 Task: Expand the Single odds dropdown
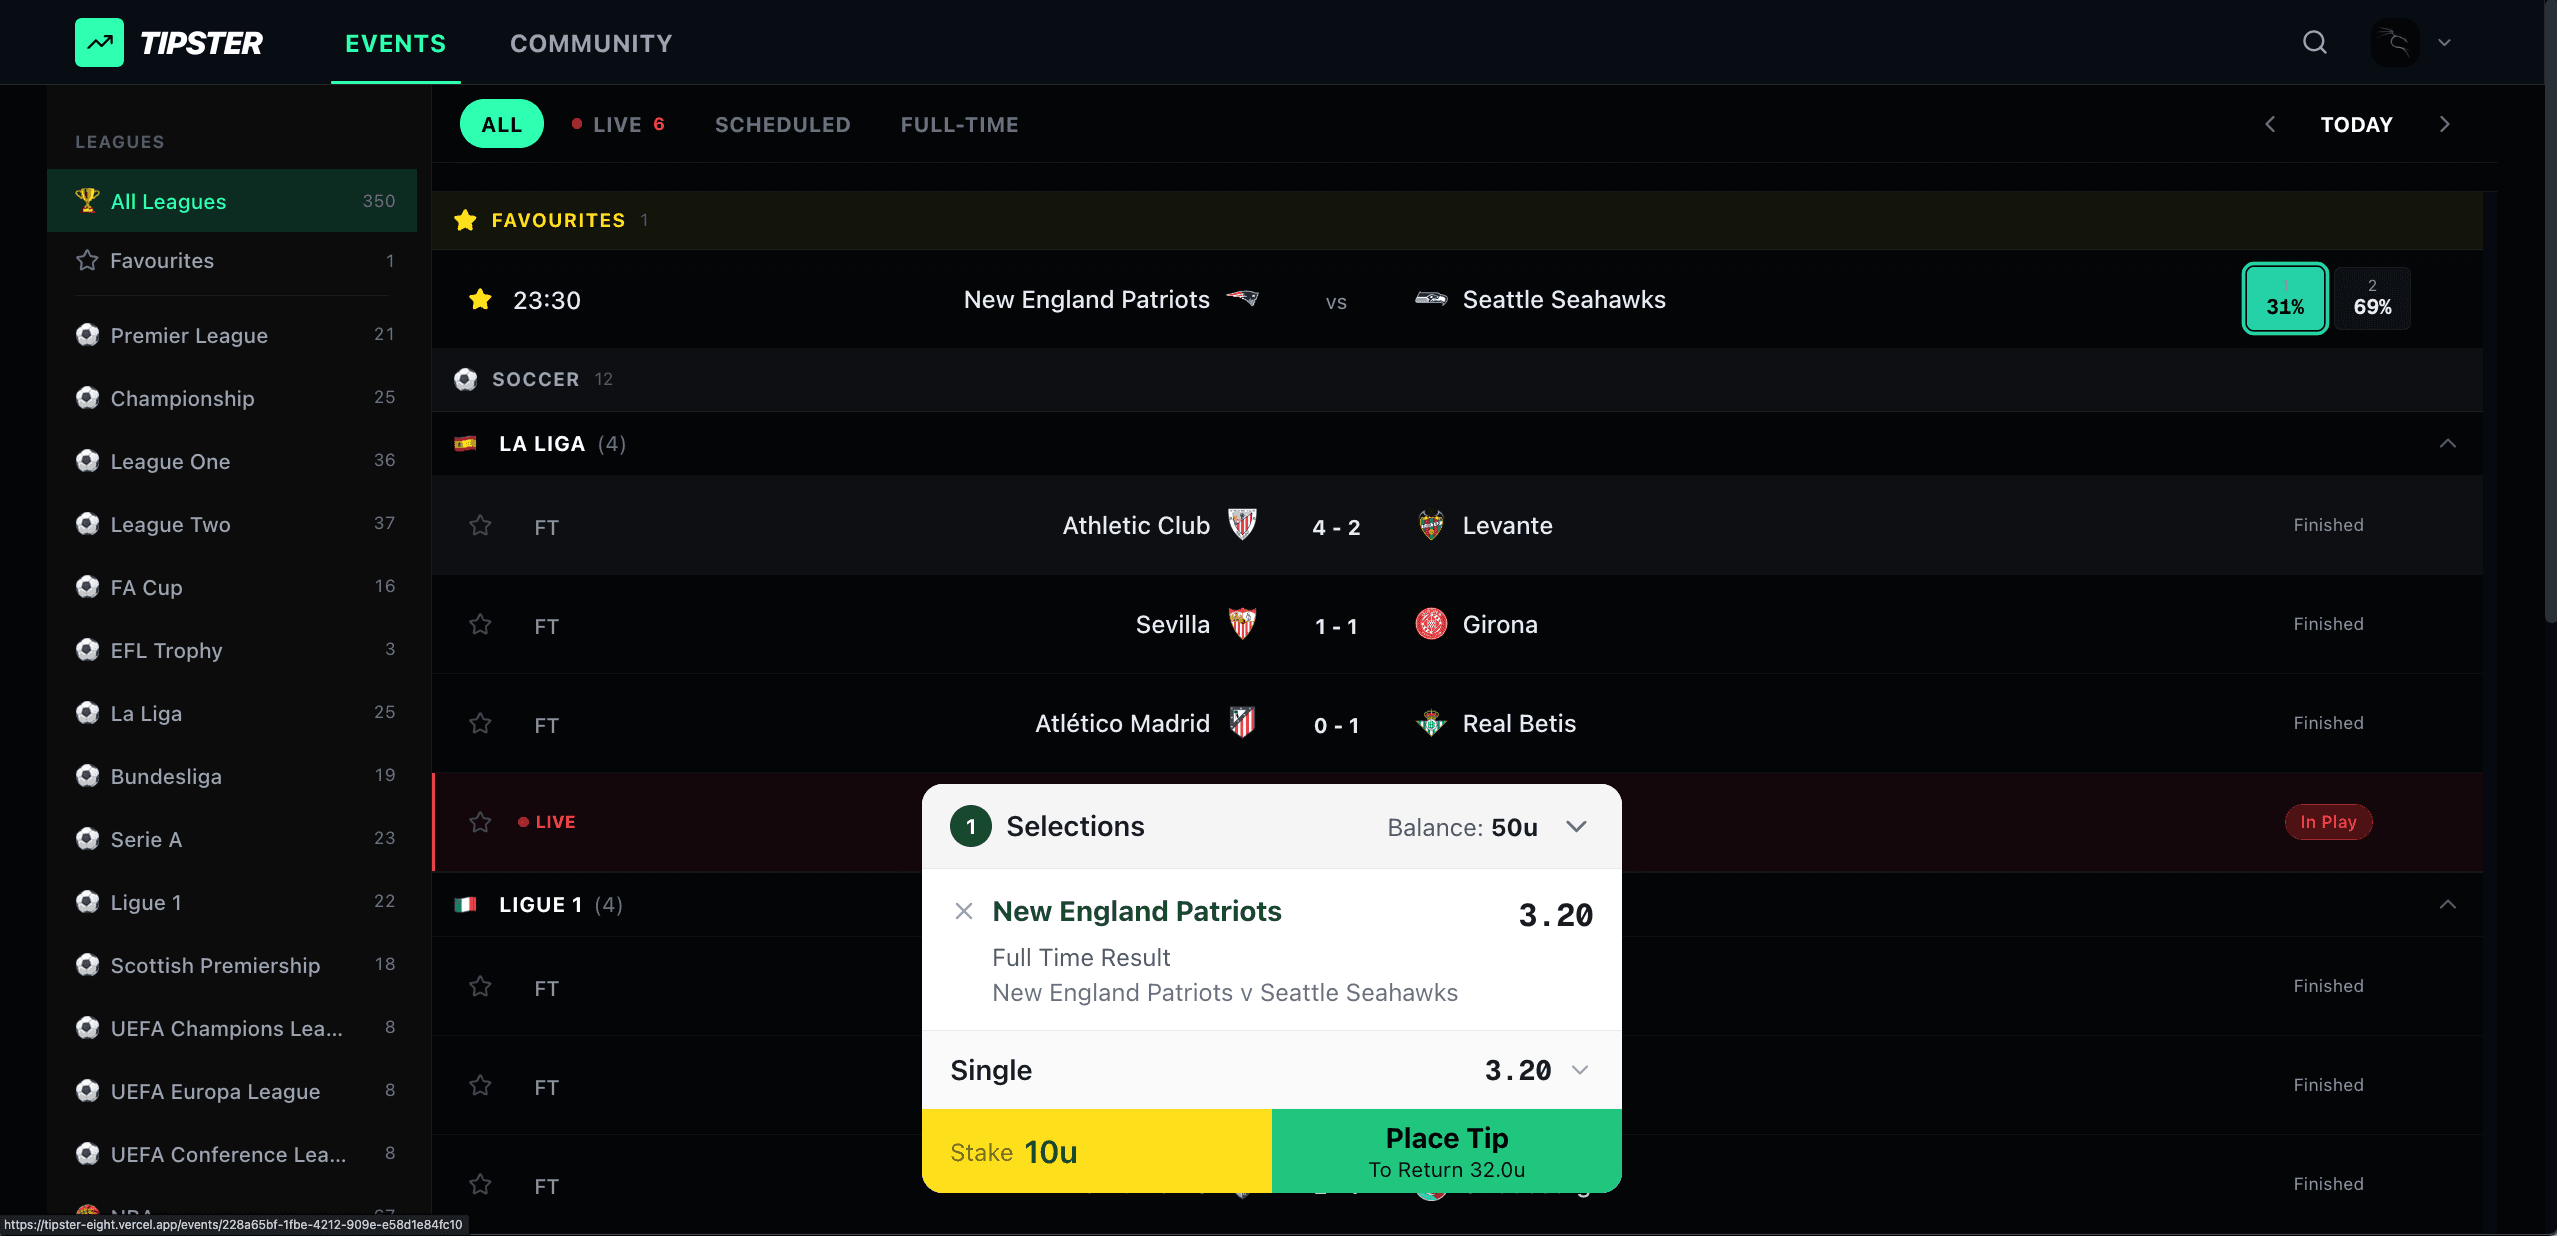click(x=1578, y=1069)
